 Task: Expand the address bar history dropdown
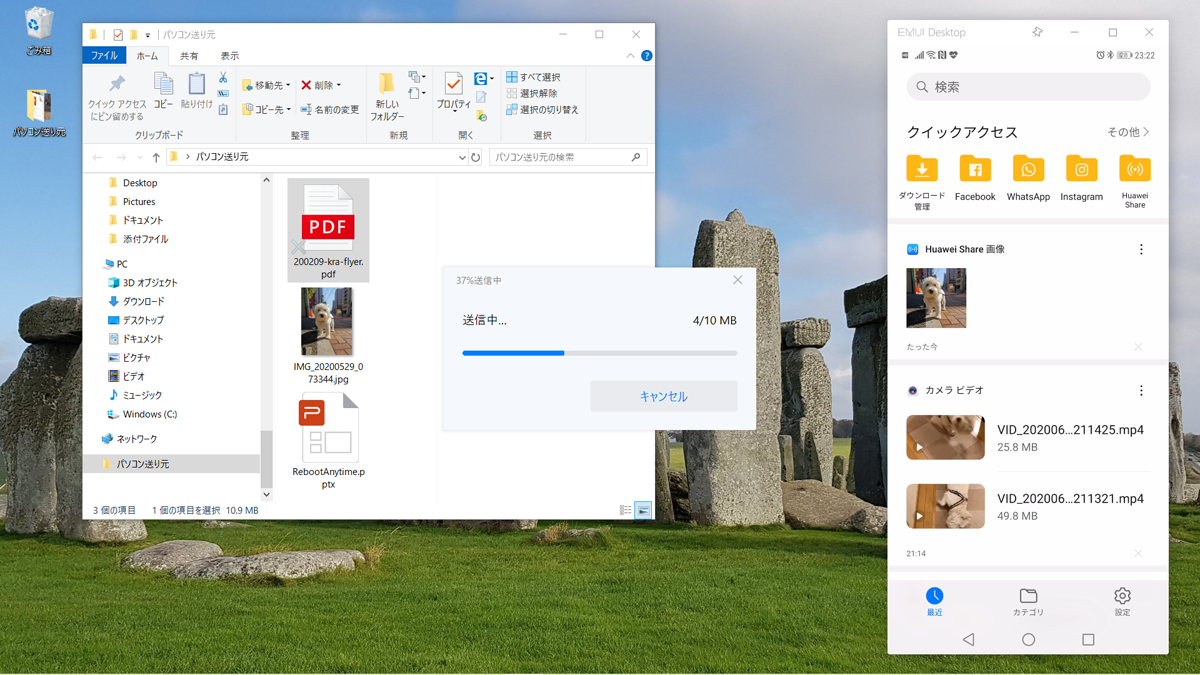tap(462, 157)
